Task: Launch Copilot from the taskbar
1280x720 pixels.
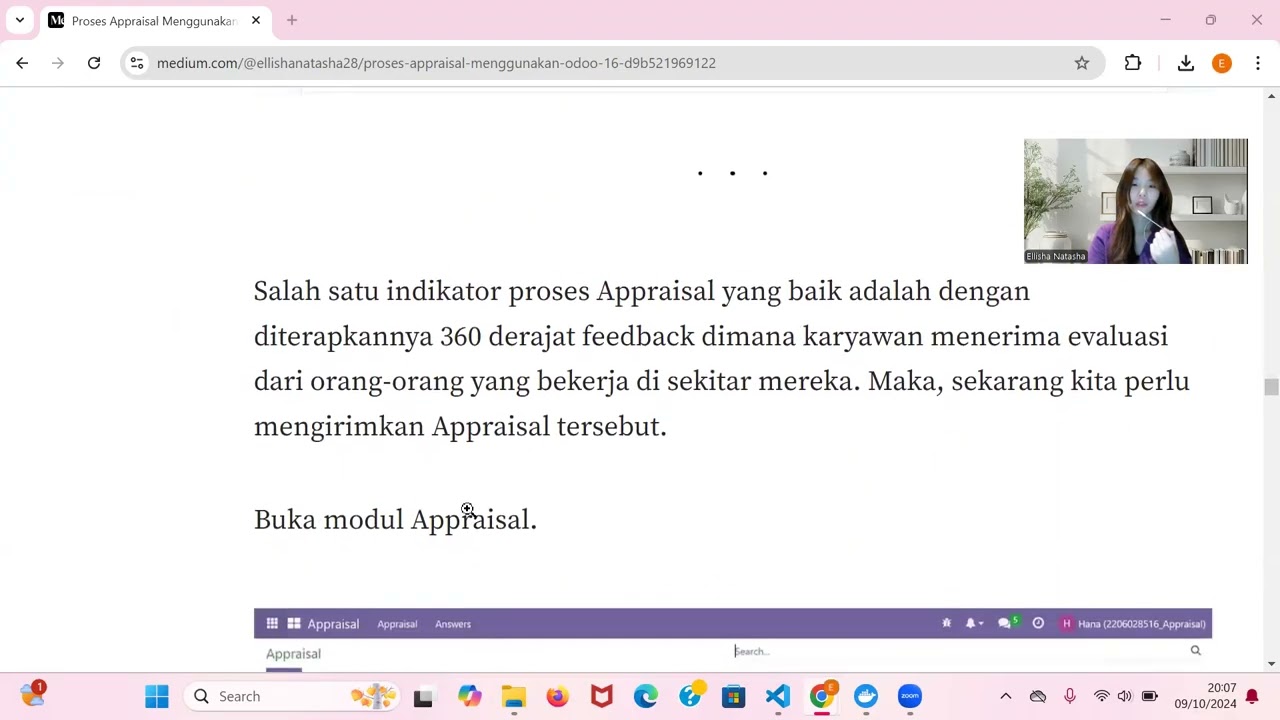Action: [469, 696]
